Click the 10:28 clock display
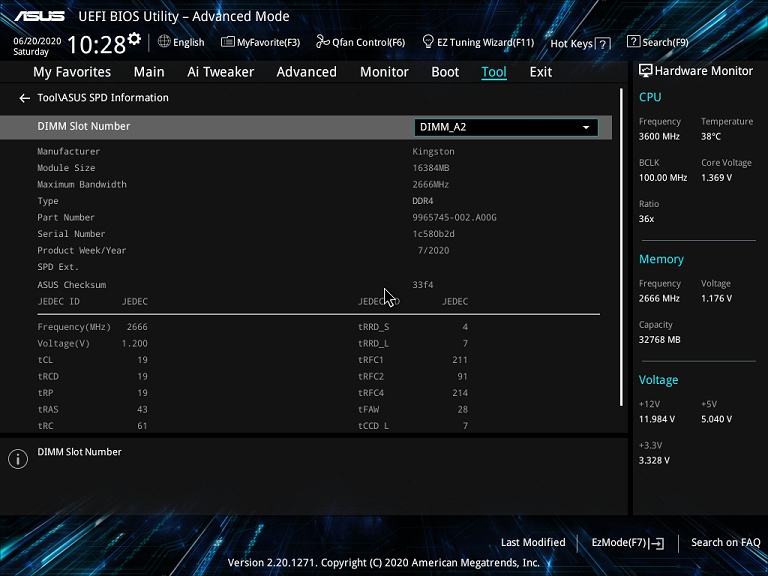The height and width of the screenshot is (576, 768). pyautogui.click(x=96, y=45)
